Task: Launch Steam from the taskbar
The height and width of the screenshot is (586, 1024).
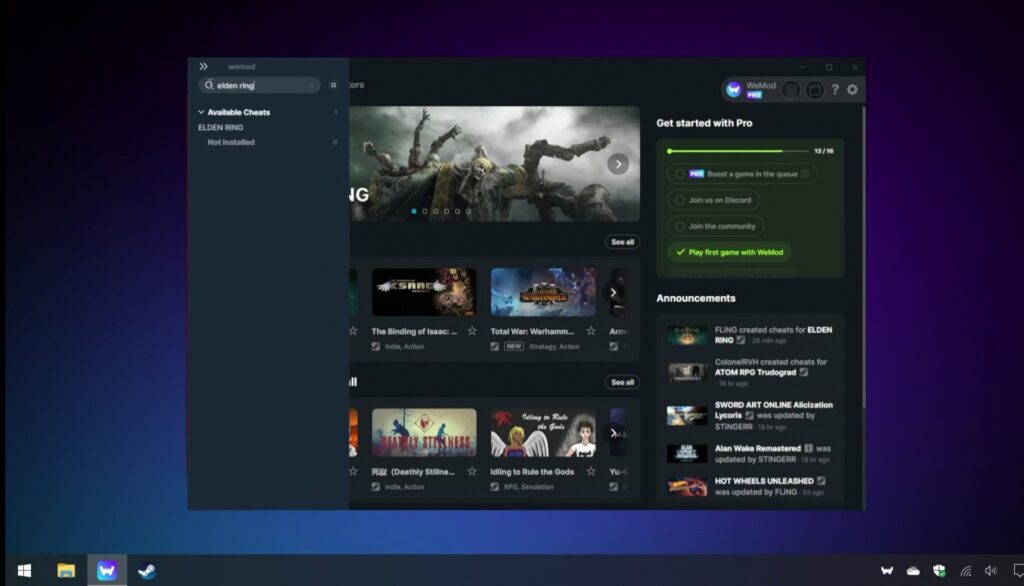Action: click(x=147, y=570)
